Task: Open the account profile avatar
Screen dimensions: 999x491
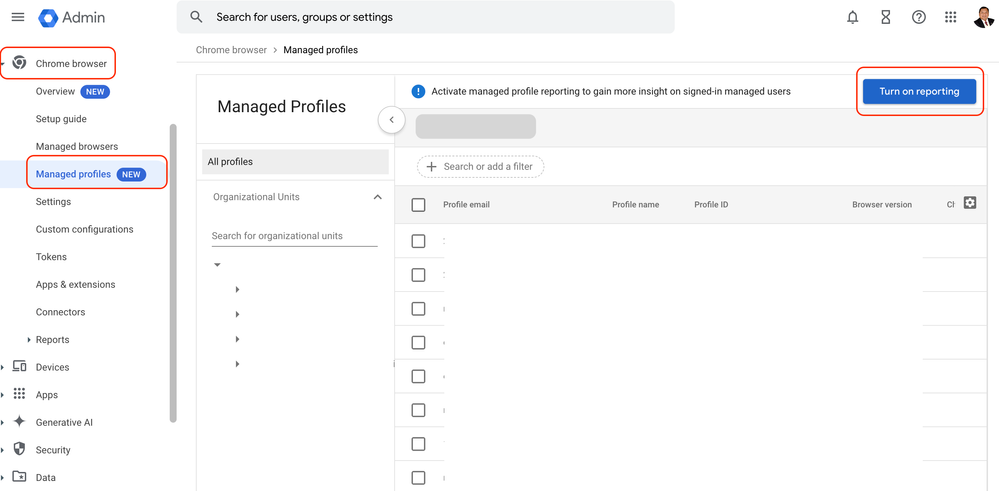Action: [x=984, y=17]
